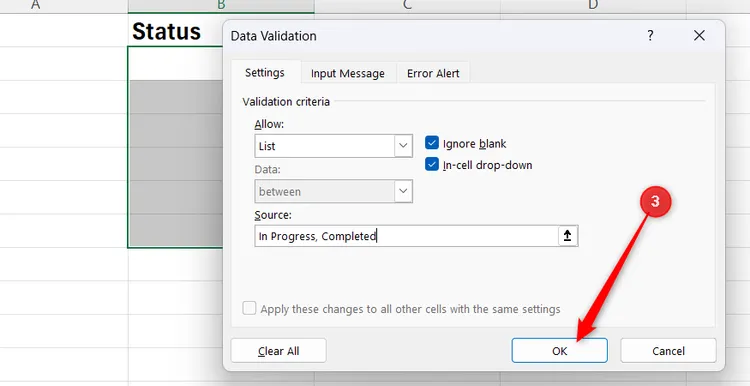Switch to the Settings tab
This screenshot has height=386, width=750.
[x=265, y=73]
